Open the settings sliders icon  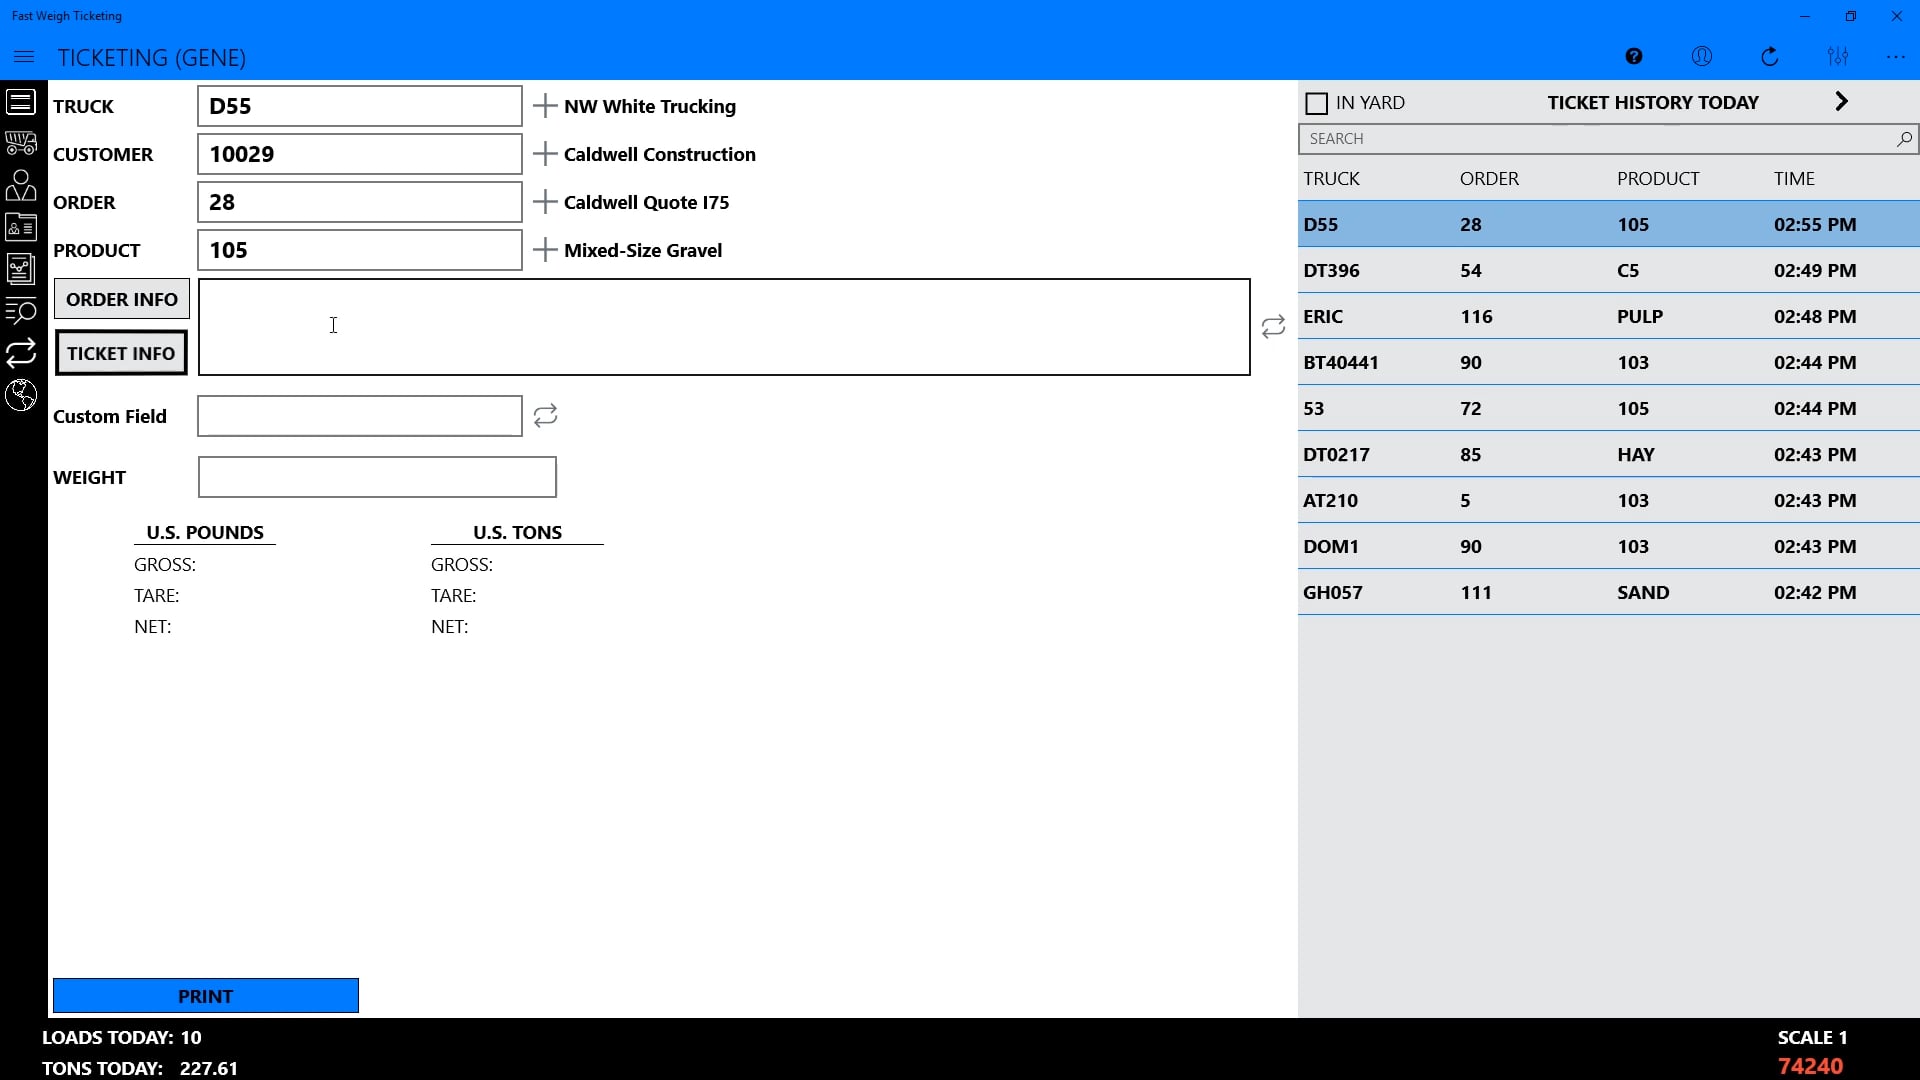(1838, 57)
